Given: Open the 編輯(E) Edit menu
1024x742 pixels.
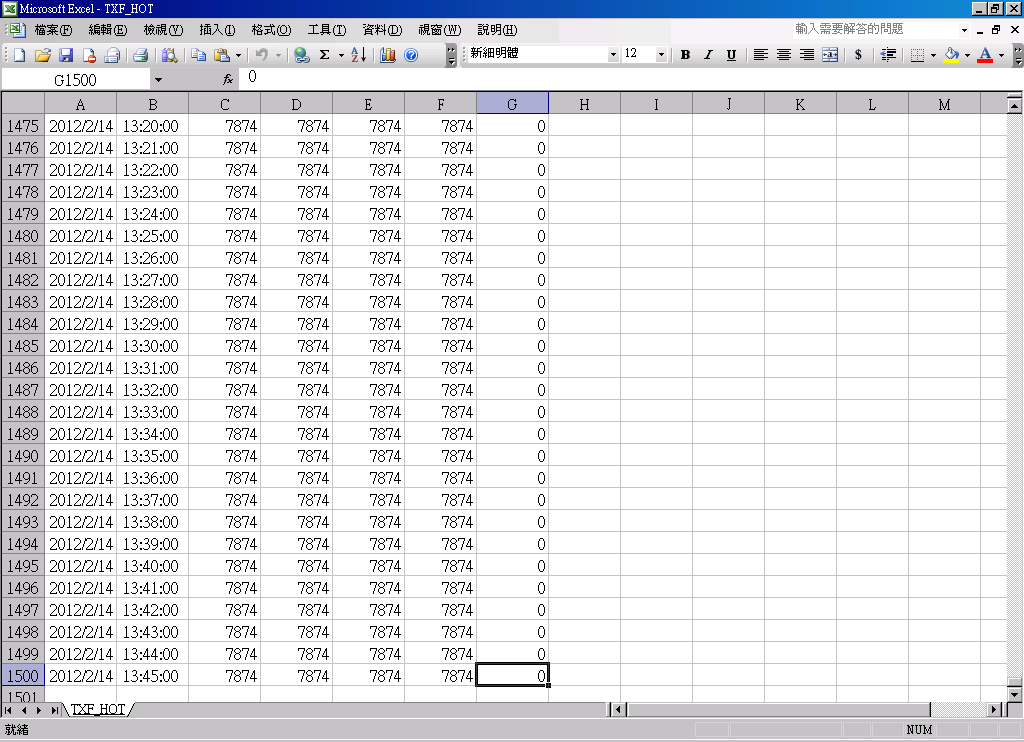Looking at the screenshot, I should tap(108, 30).
